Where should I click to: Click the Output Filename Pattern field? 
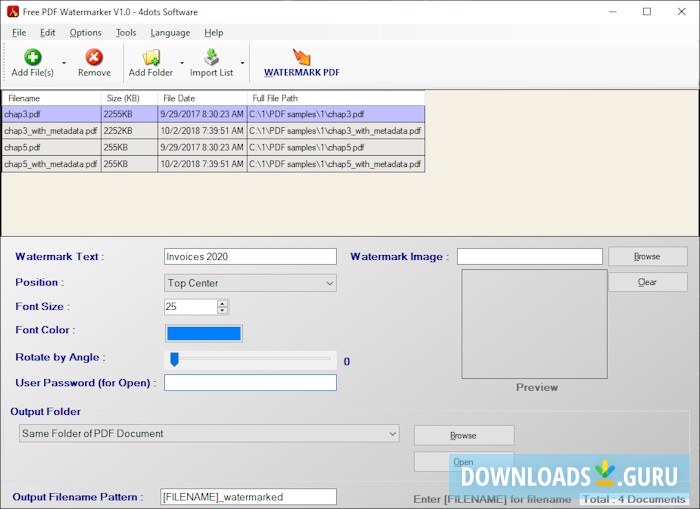click(x=248, y=497)
